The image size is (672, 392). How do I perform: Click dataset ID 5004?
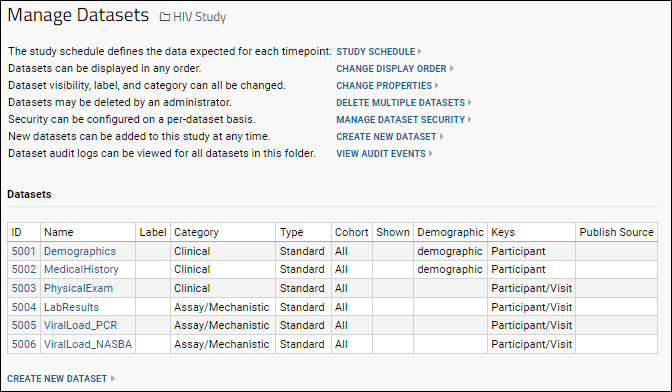pyautogui.click(x=24, y=307)
